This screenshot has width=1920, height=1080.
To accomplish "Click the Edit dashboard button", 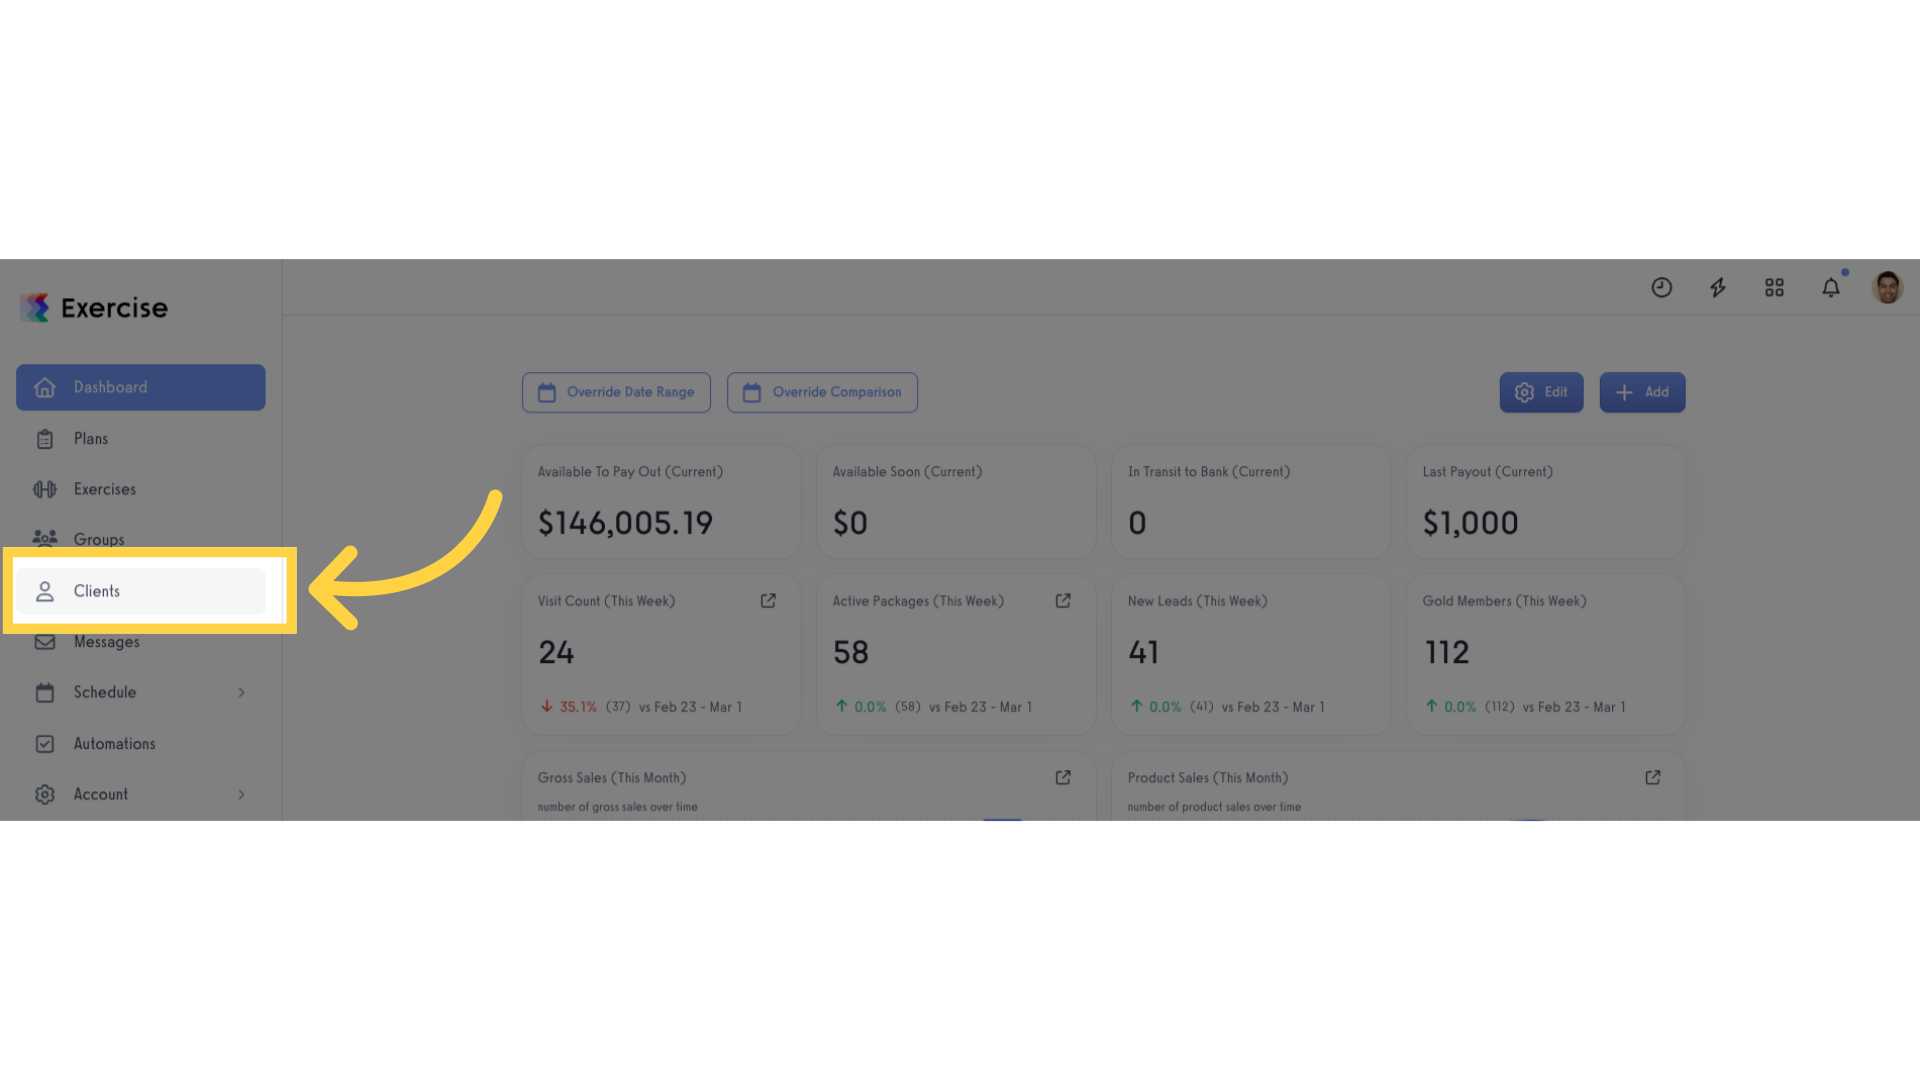I will (1541, 392).
